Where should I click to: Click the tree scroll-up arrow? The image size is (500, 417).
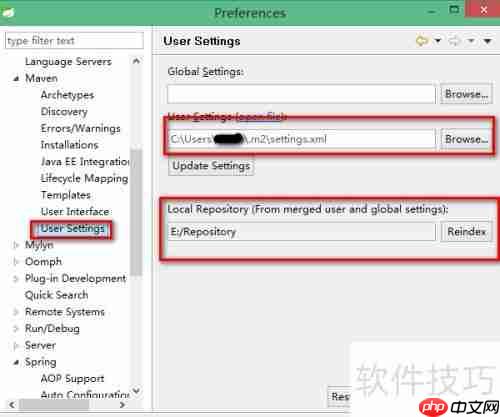pyautogui.click(x=136, y=61)
